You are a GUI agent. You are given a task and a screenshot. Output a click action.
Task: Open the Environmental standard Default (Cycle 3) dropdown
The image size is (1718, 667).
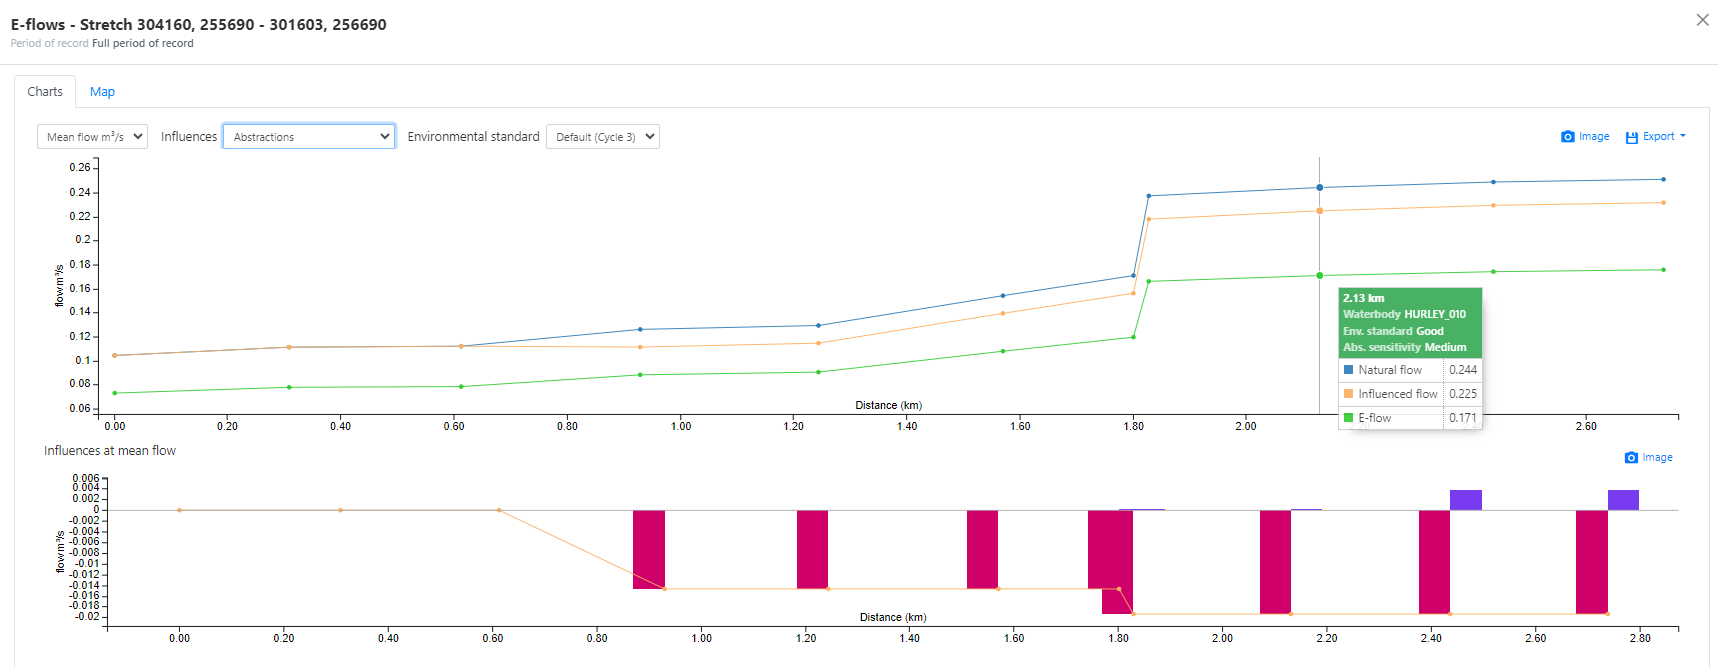[602, 137]
